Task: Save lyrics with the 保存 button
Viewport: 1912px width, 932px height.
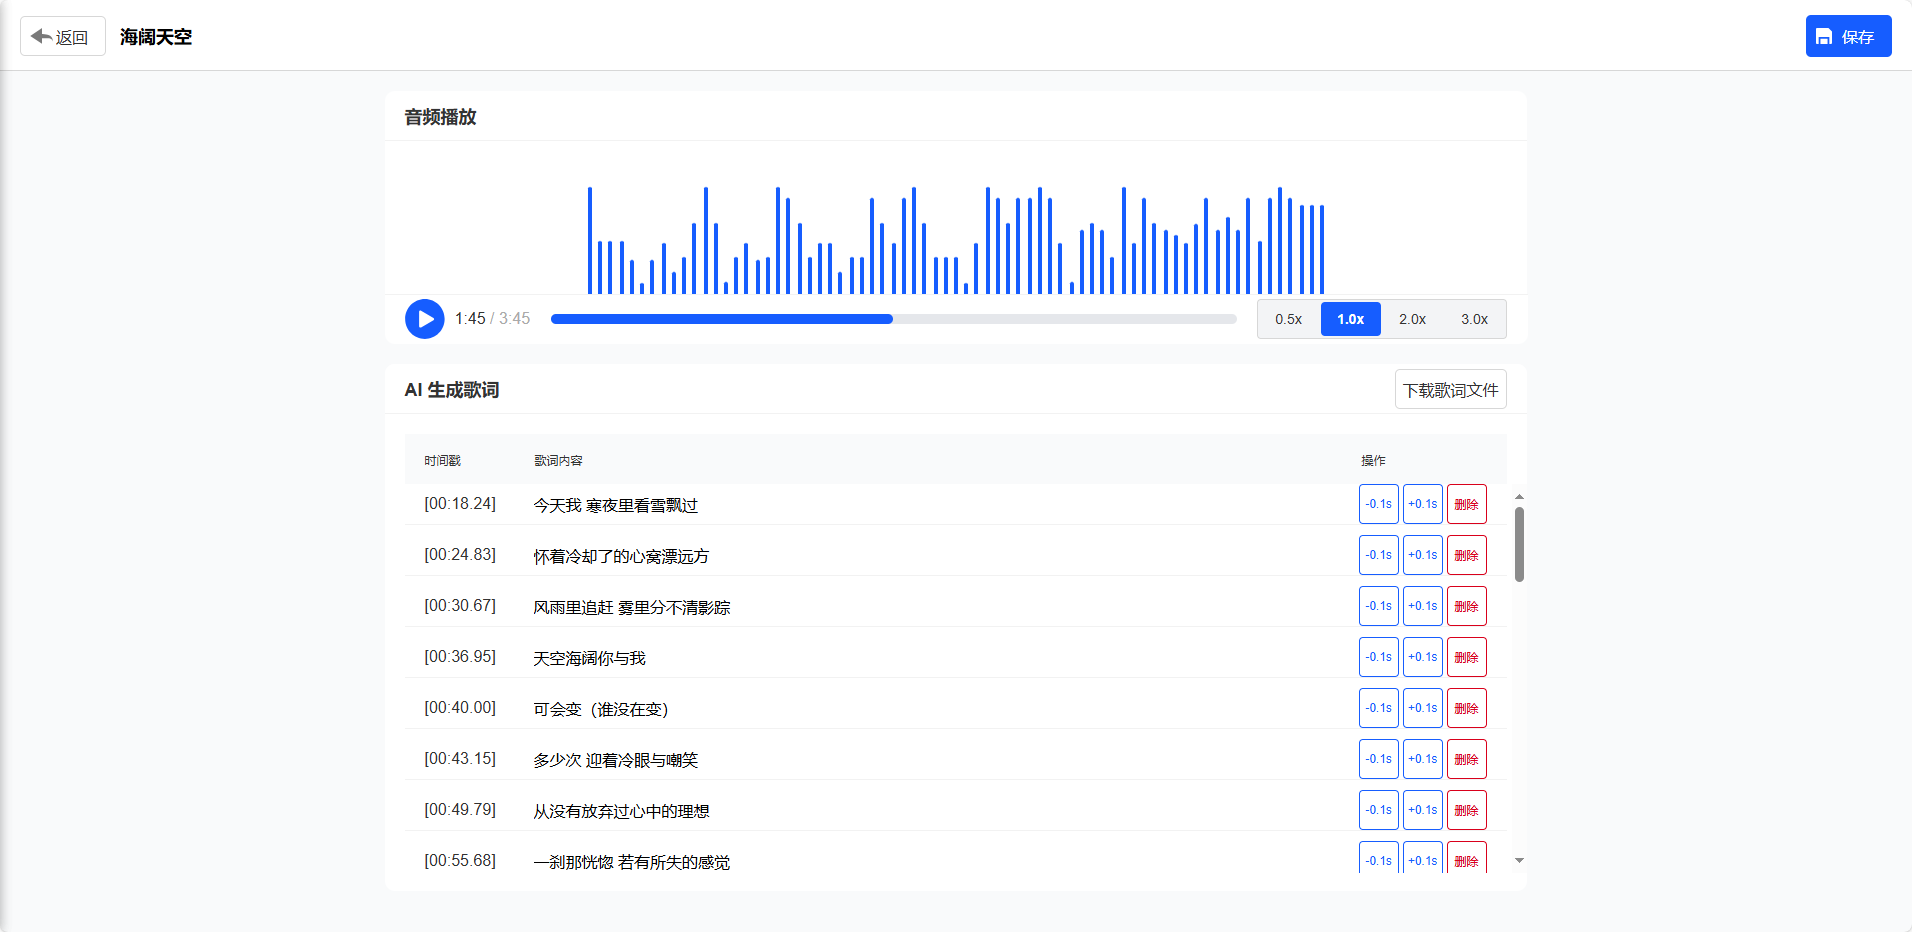Action: 1847,37
